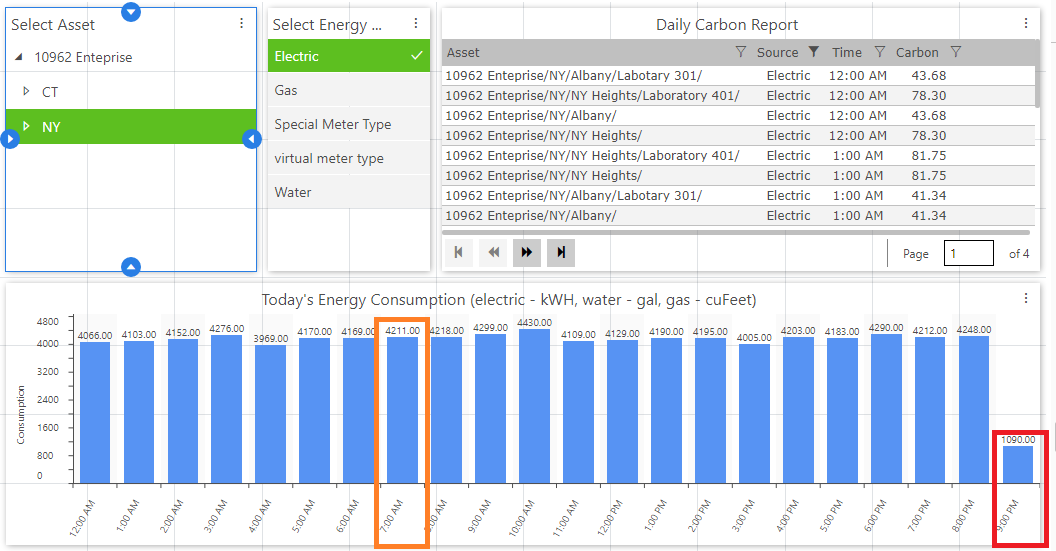Filter the Asset column

(740, 52)
